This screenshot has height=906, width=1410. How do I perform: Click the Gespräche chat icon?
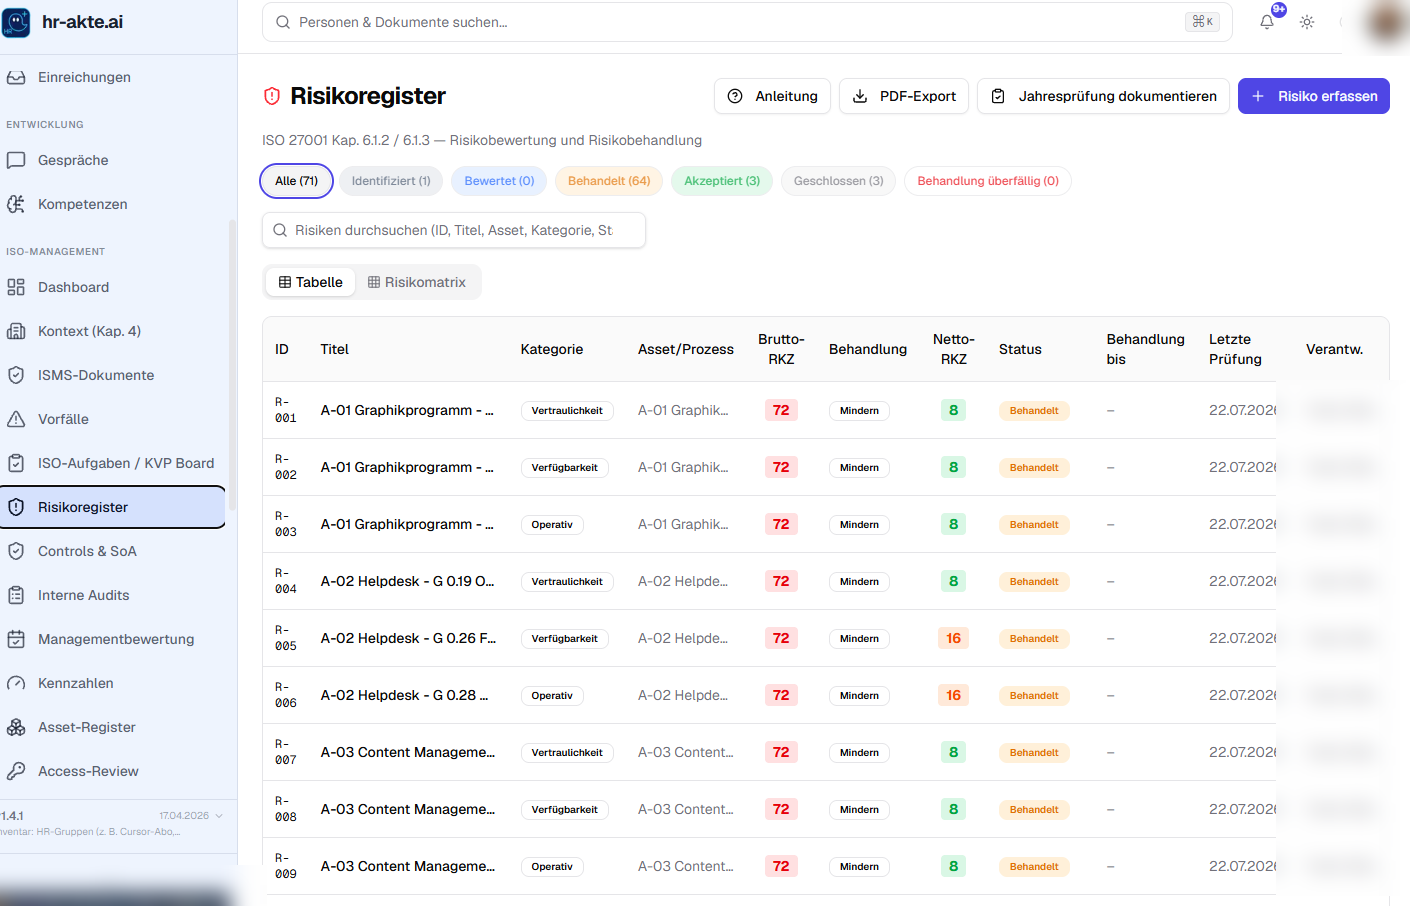[x=16, y=160]
